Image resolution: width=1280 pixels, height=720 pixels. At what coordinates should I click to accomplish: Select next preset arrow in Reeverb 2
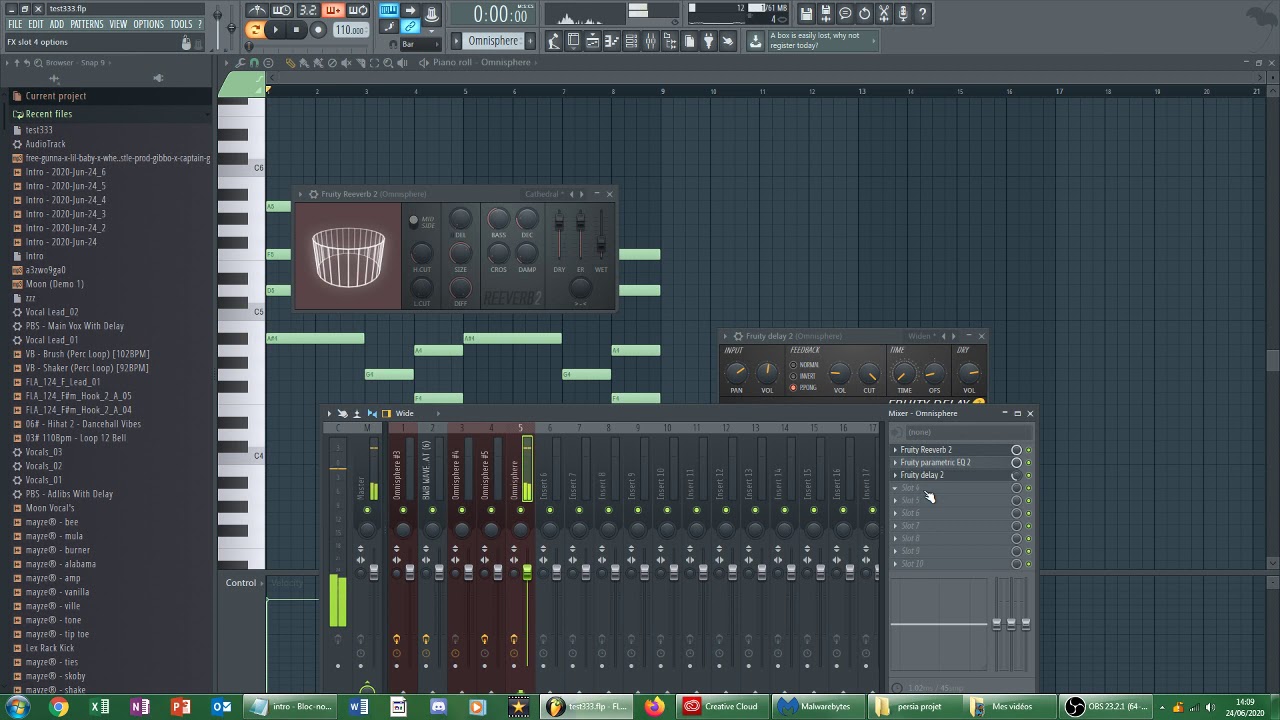tap(583, 194)
